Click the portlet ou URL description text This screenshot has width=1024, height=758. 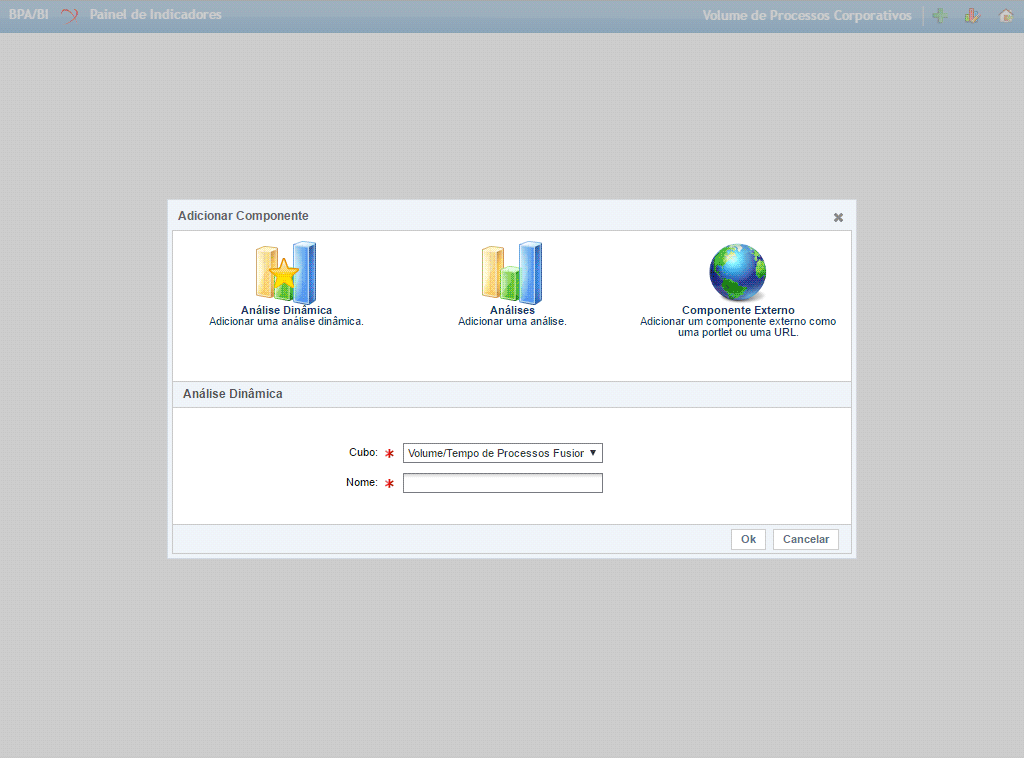[x=738, y=327]
